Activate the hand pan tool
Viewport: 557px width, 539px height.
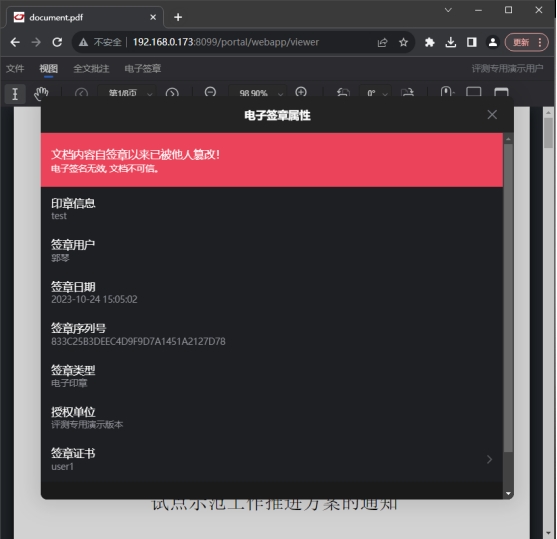pyautogui.click(x=41, y=94)
